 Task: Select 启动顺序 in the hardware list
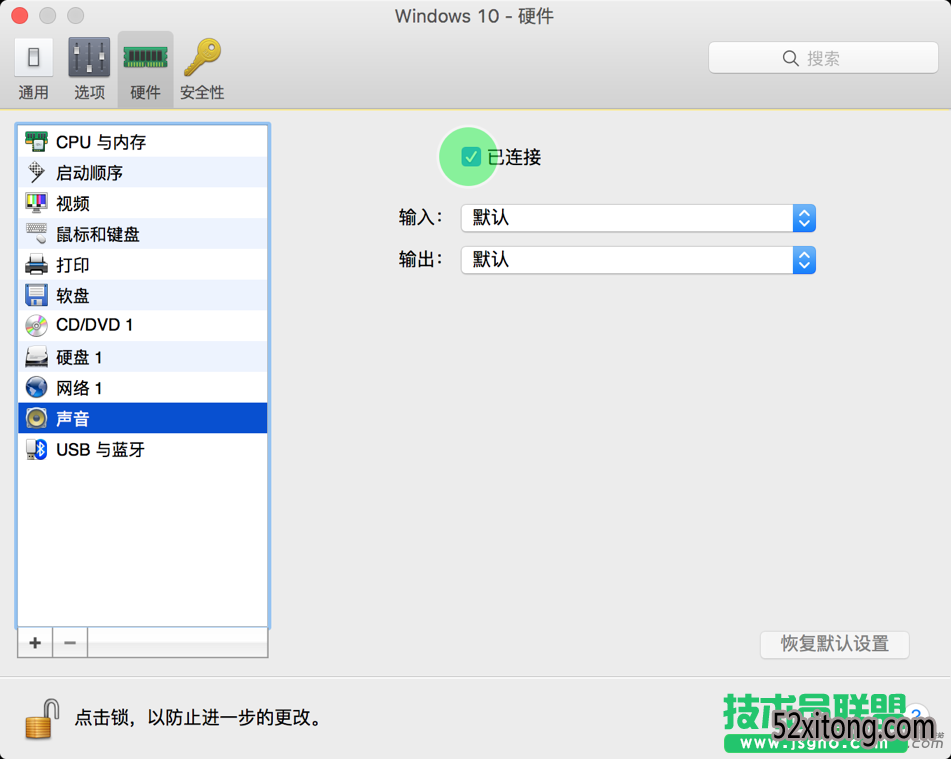pos(143,172)
